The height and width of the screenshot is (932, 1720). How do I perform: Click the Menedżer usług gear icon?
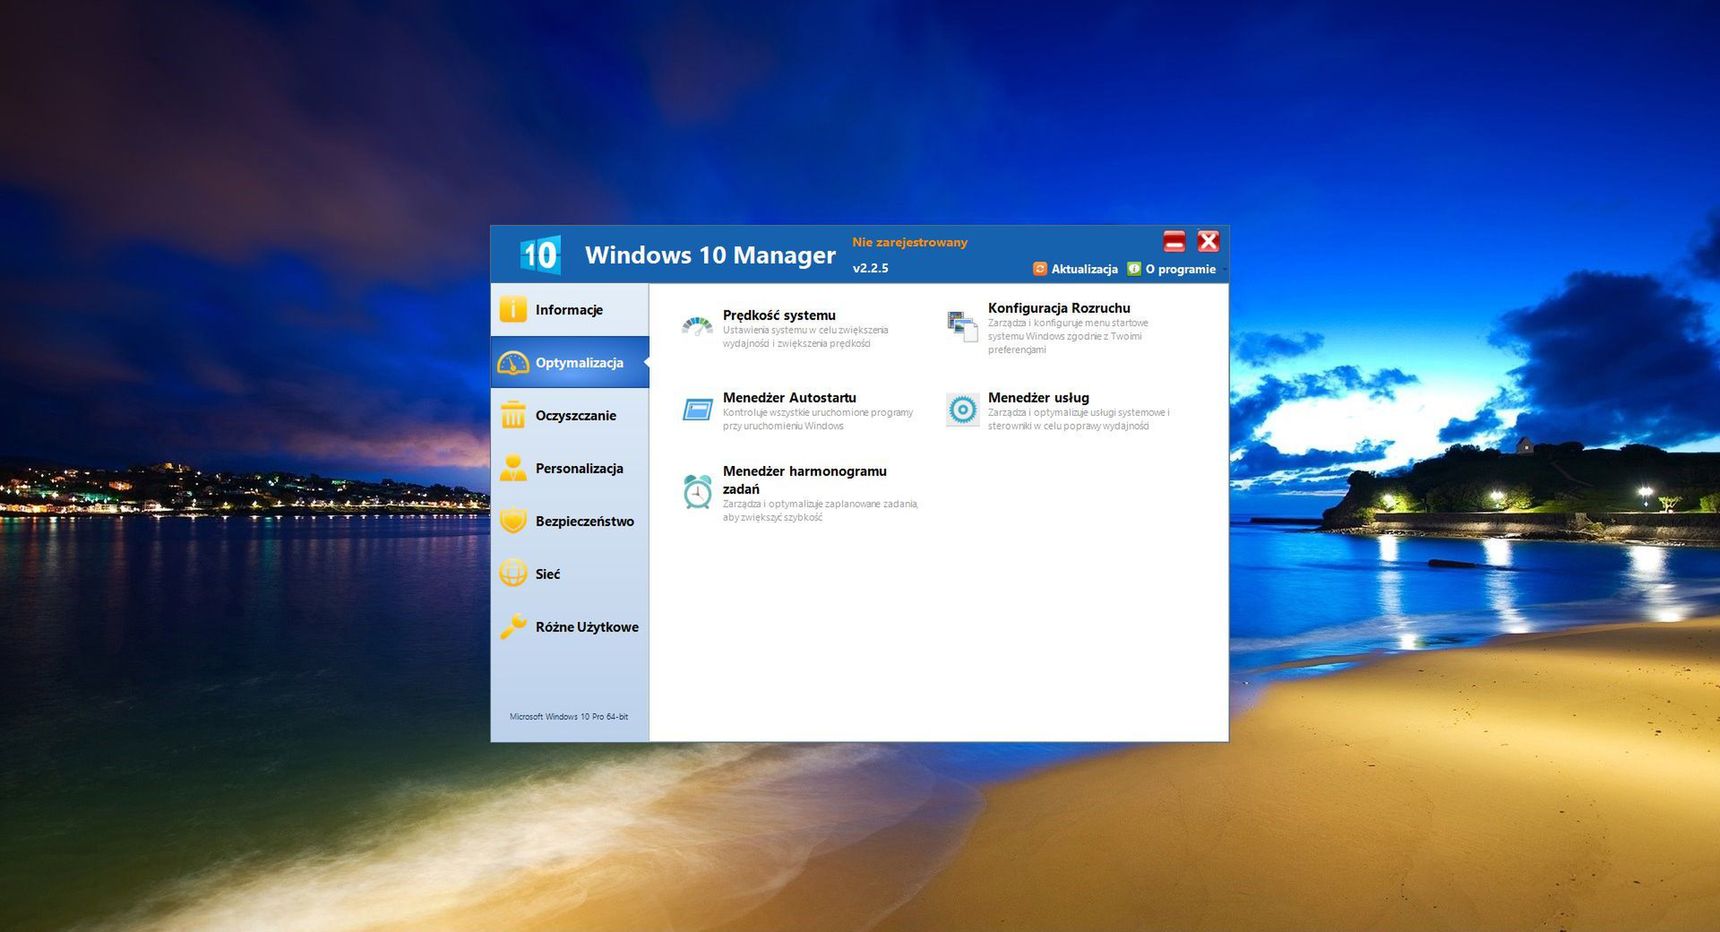click(x=962, y=410)
